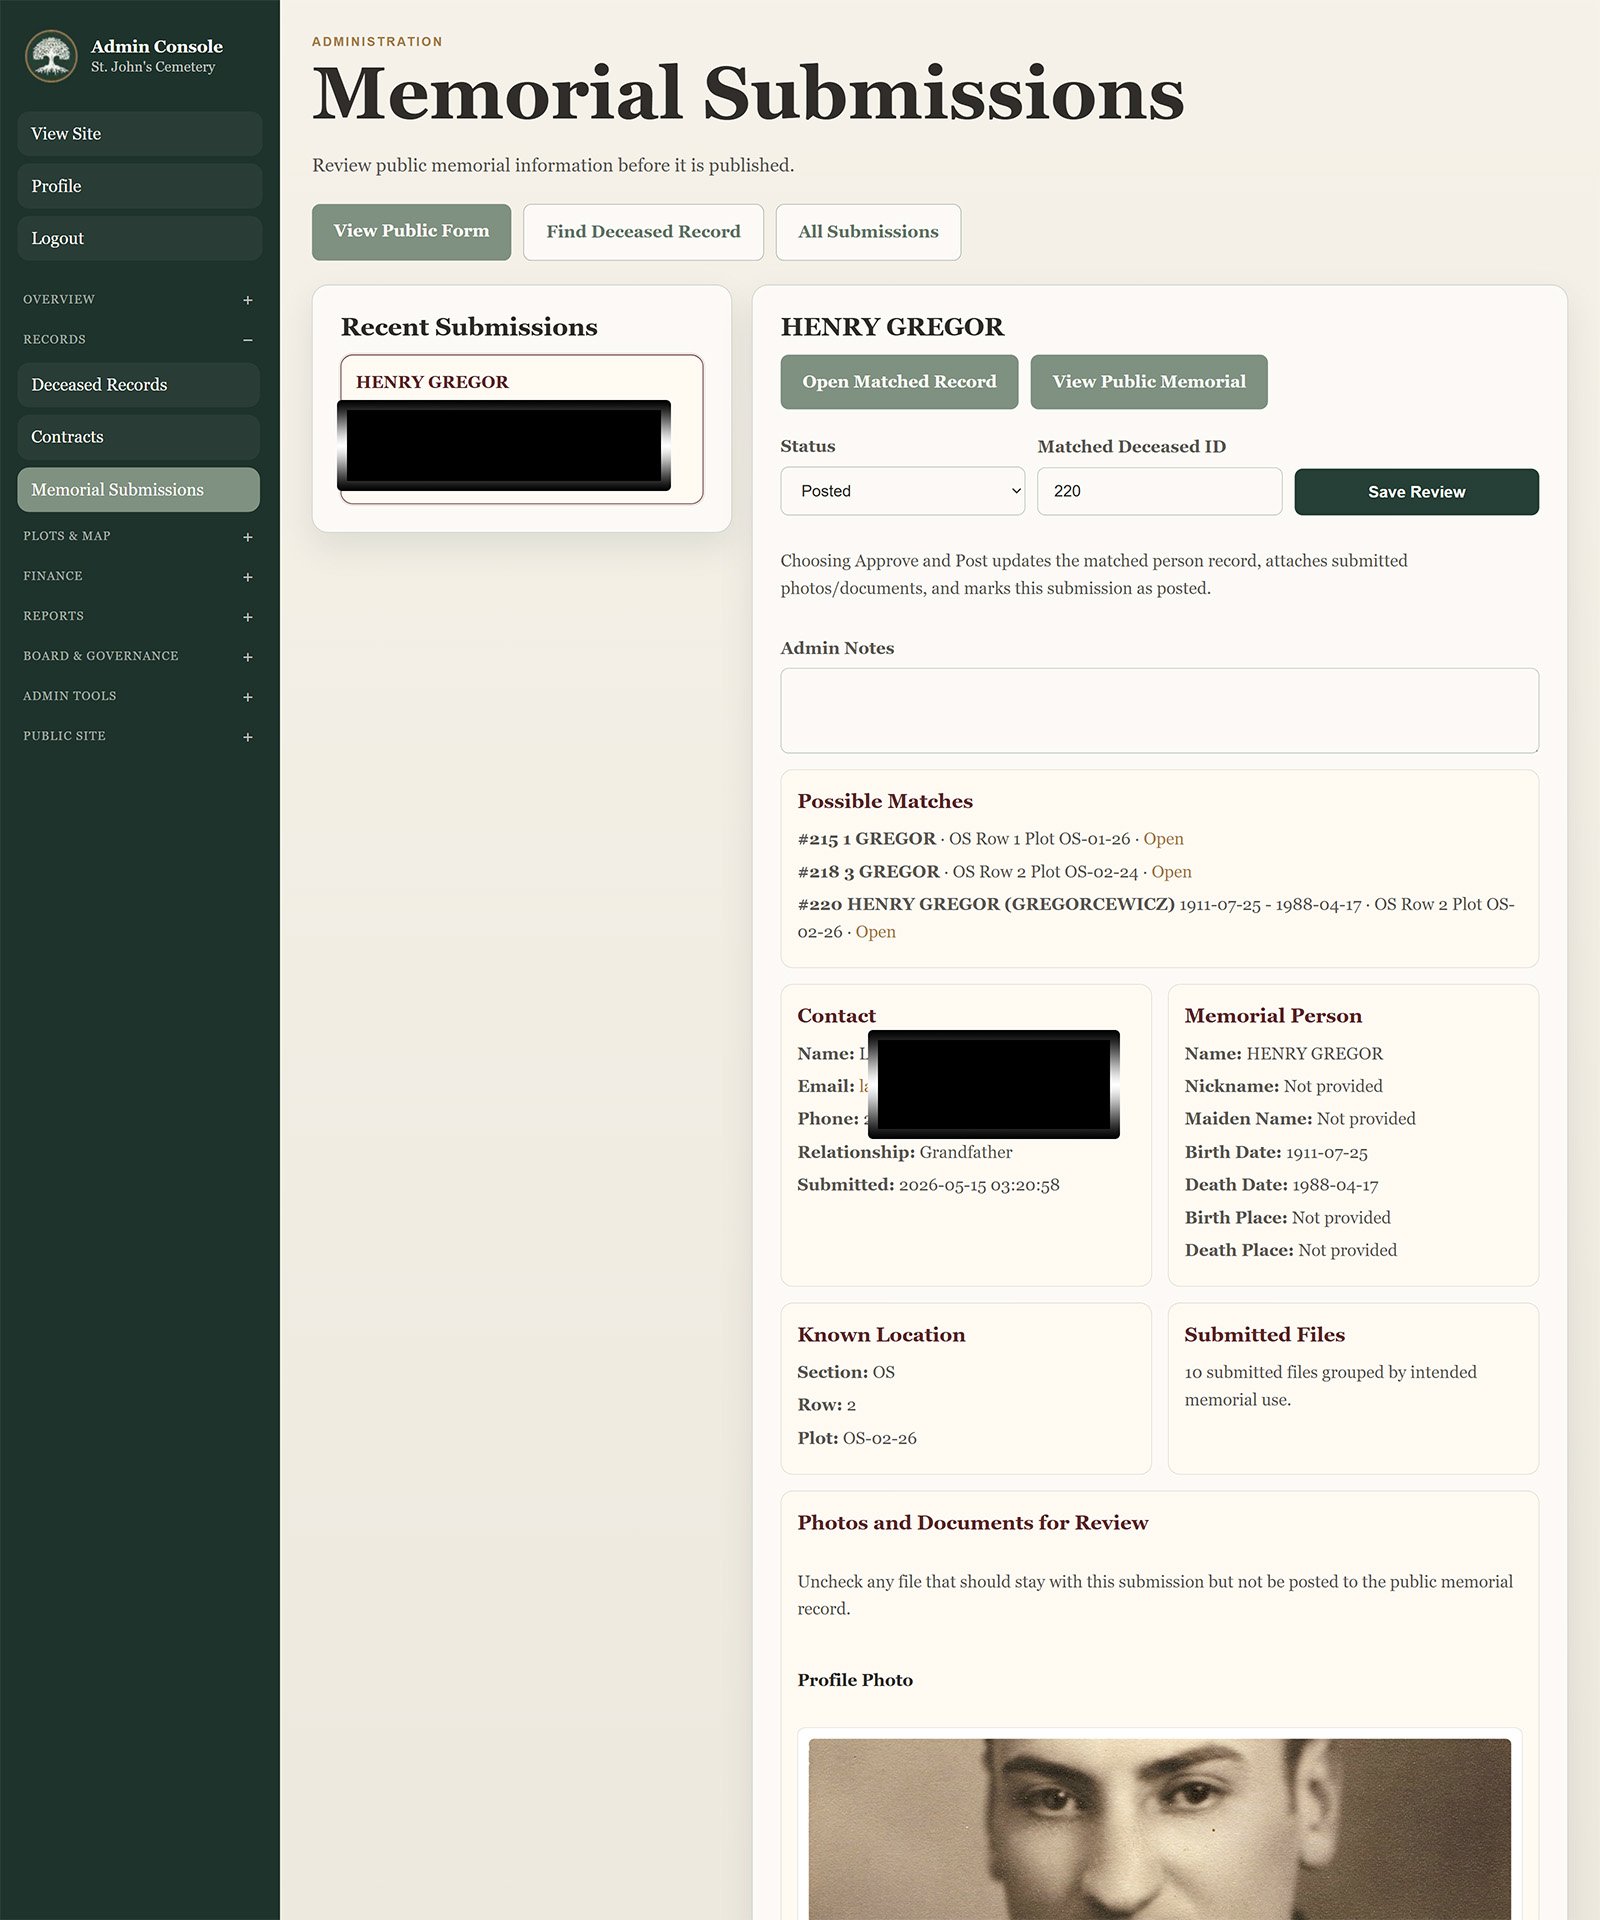1600x1920 pixels.
Task: Click the Matched Deceased ID field
Action: point(1159,491)
